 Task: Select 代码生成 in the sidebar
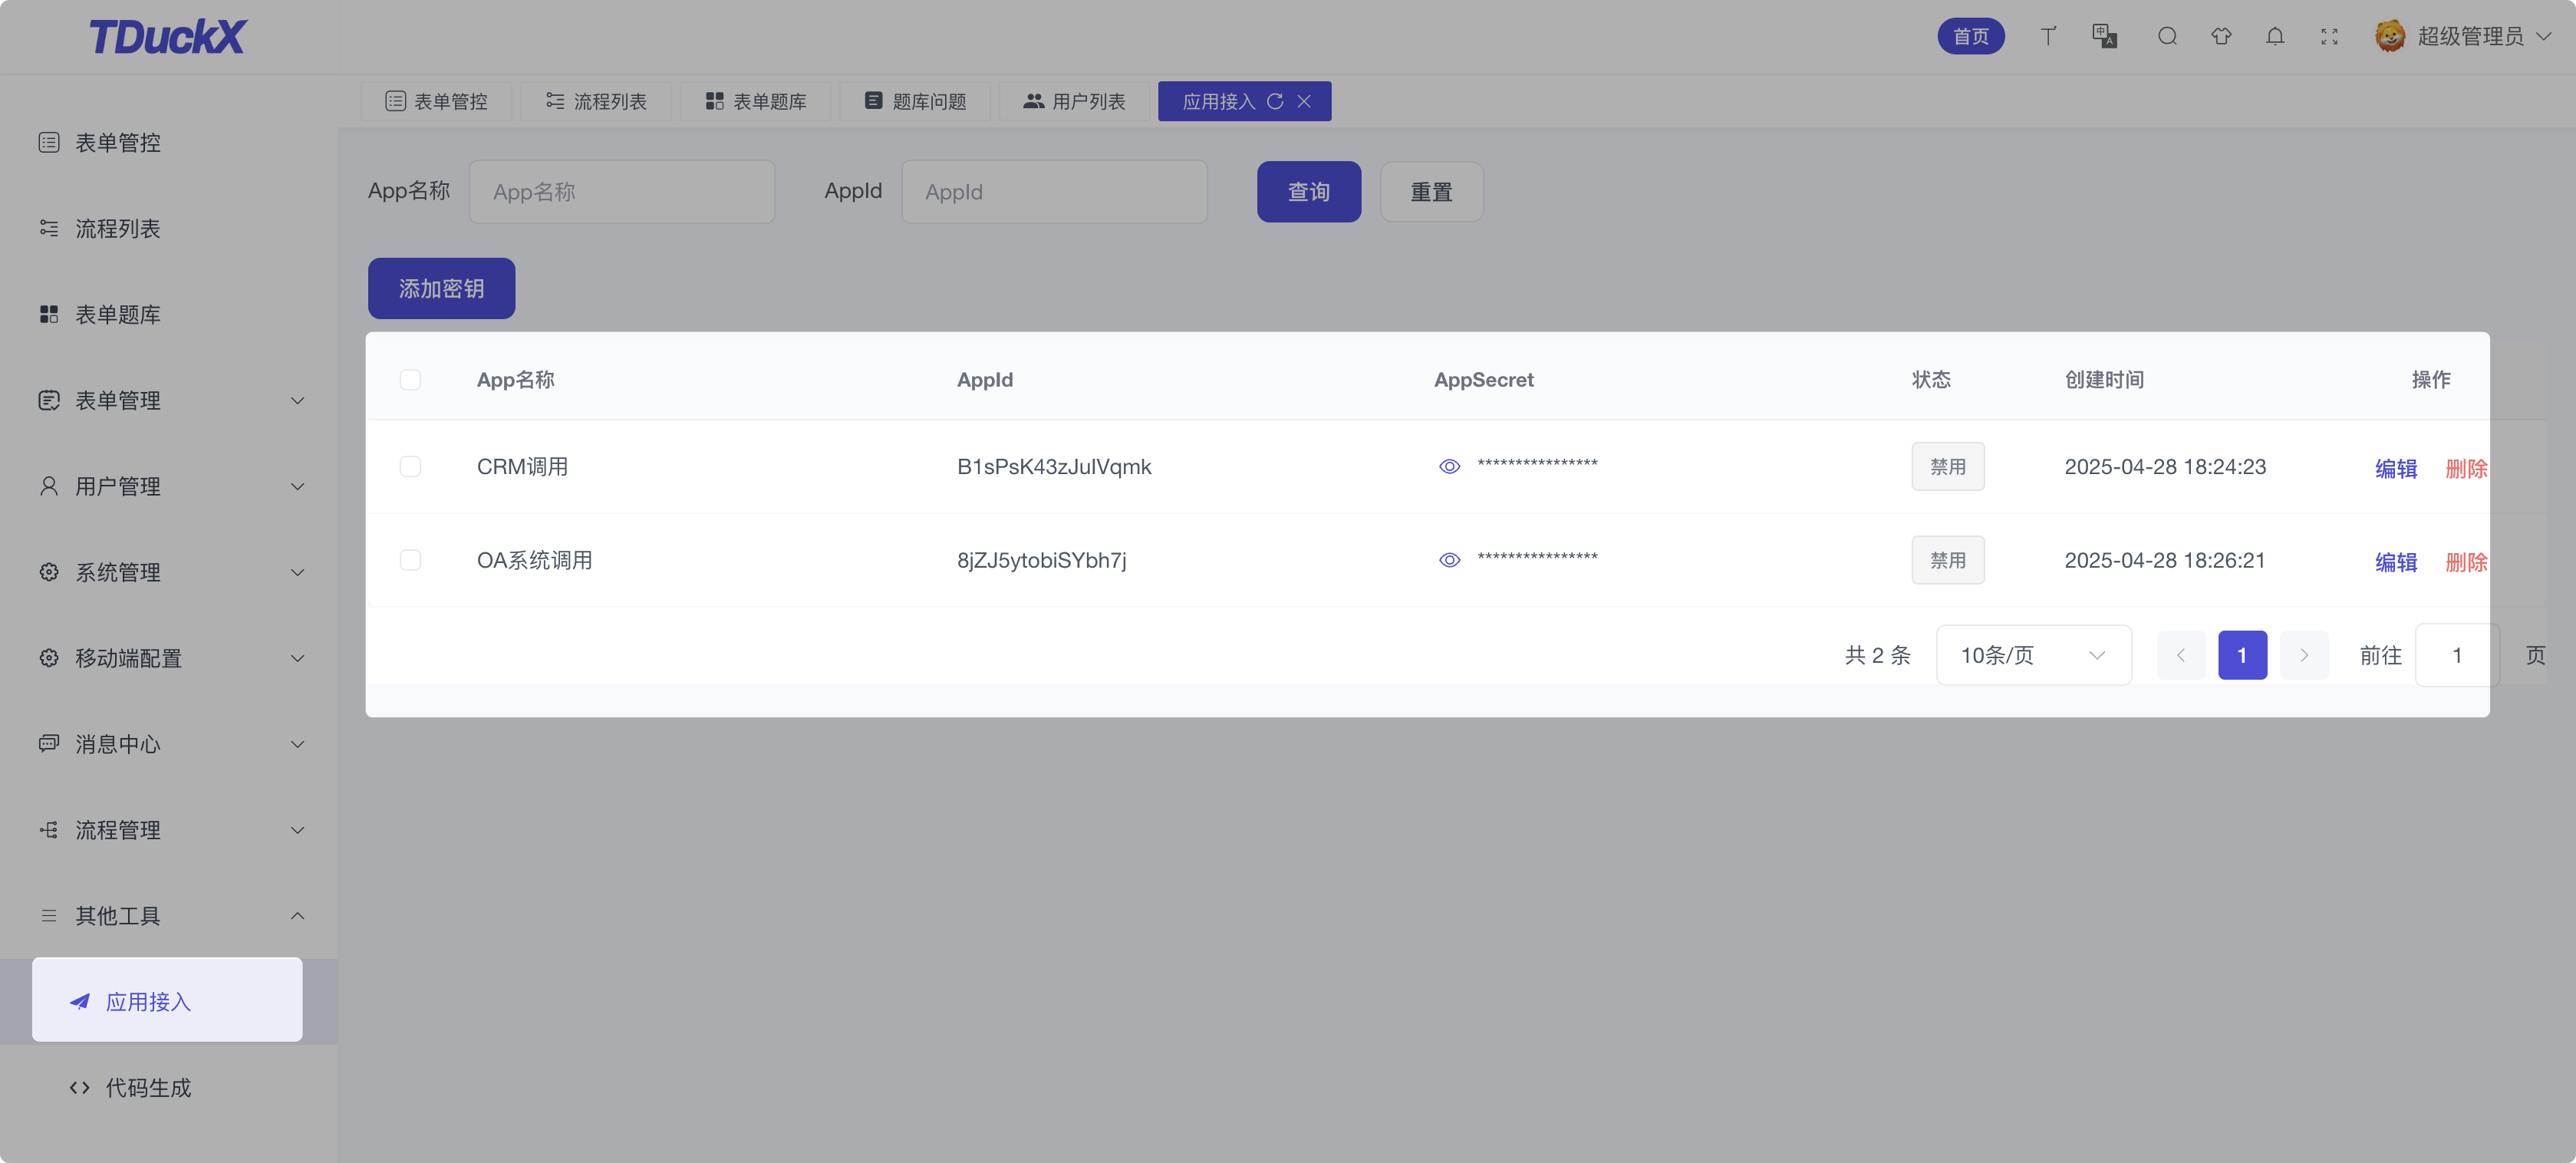coord(148,1088)
